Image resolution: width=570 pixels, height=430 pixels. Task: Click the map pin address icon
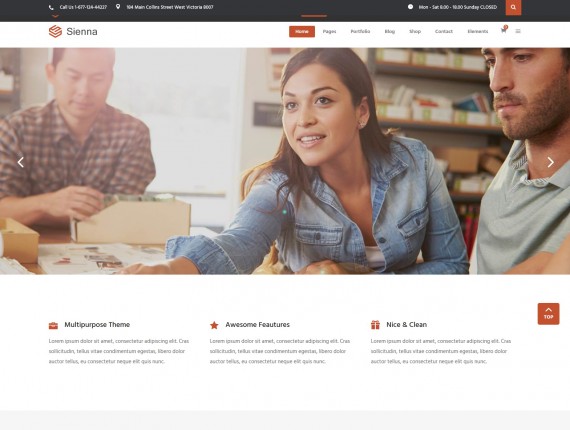click(118, 7)
